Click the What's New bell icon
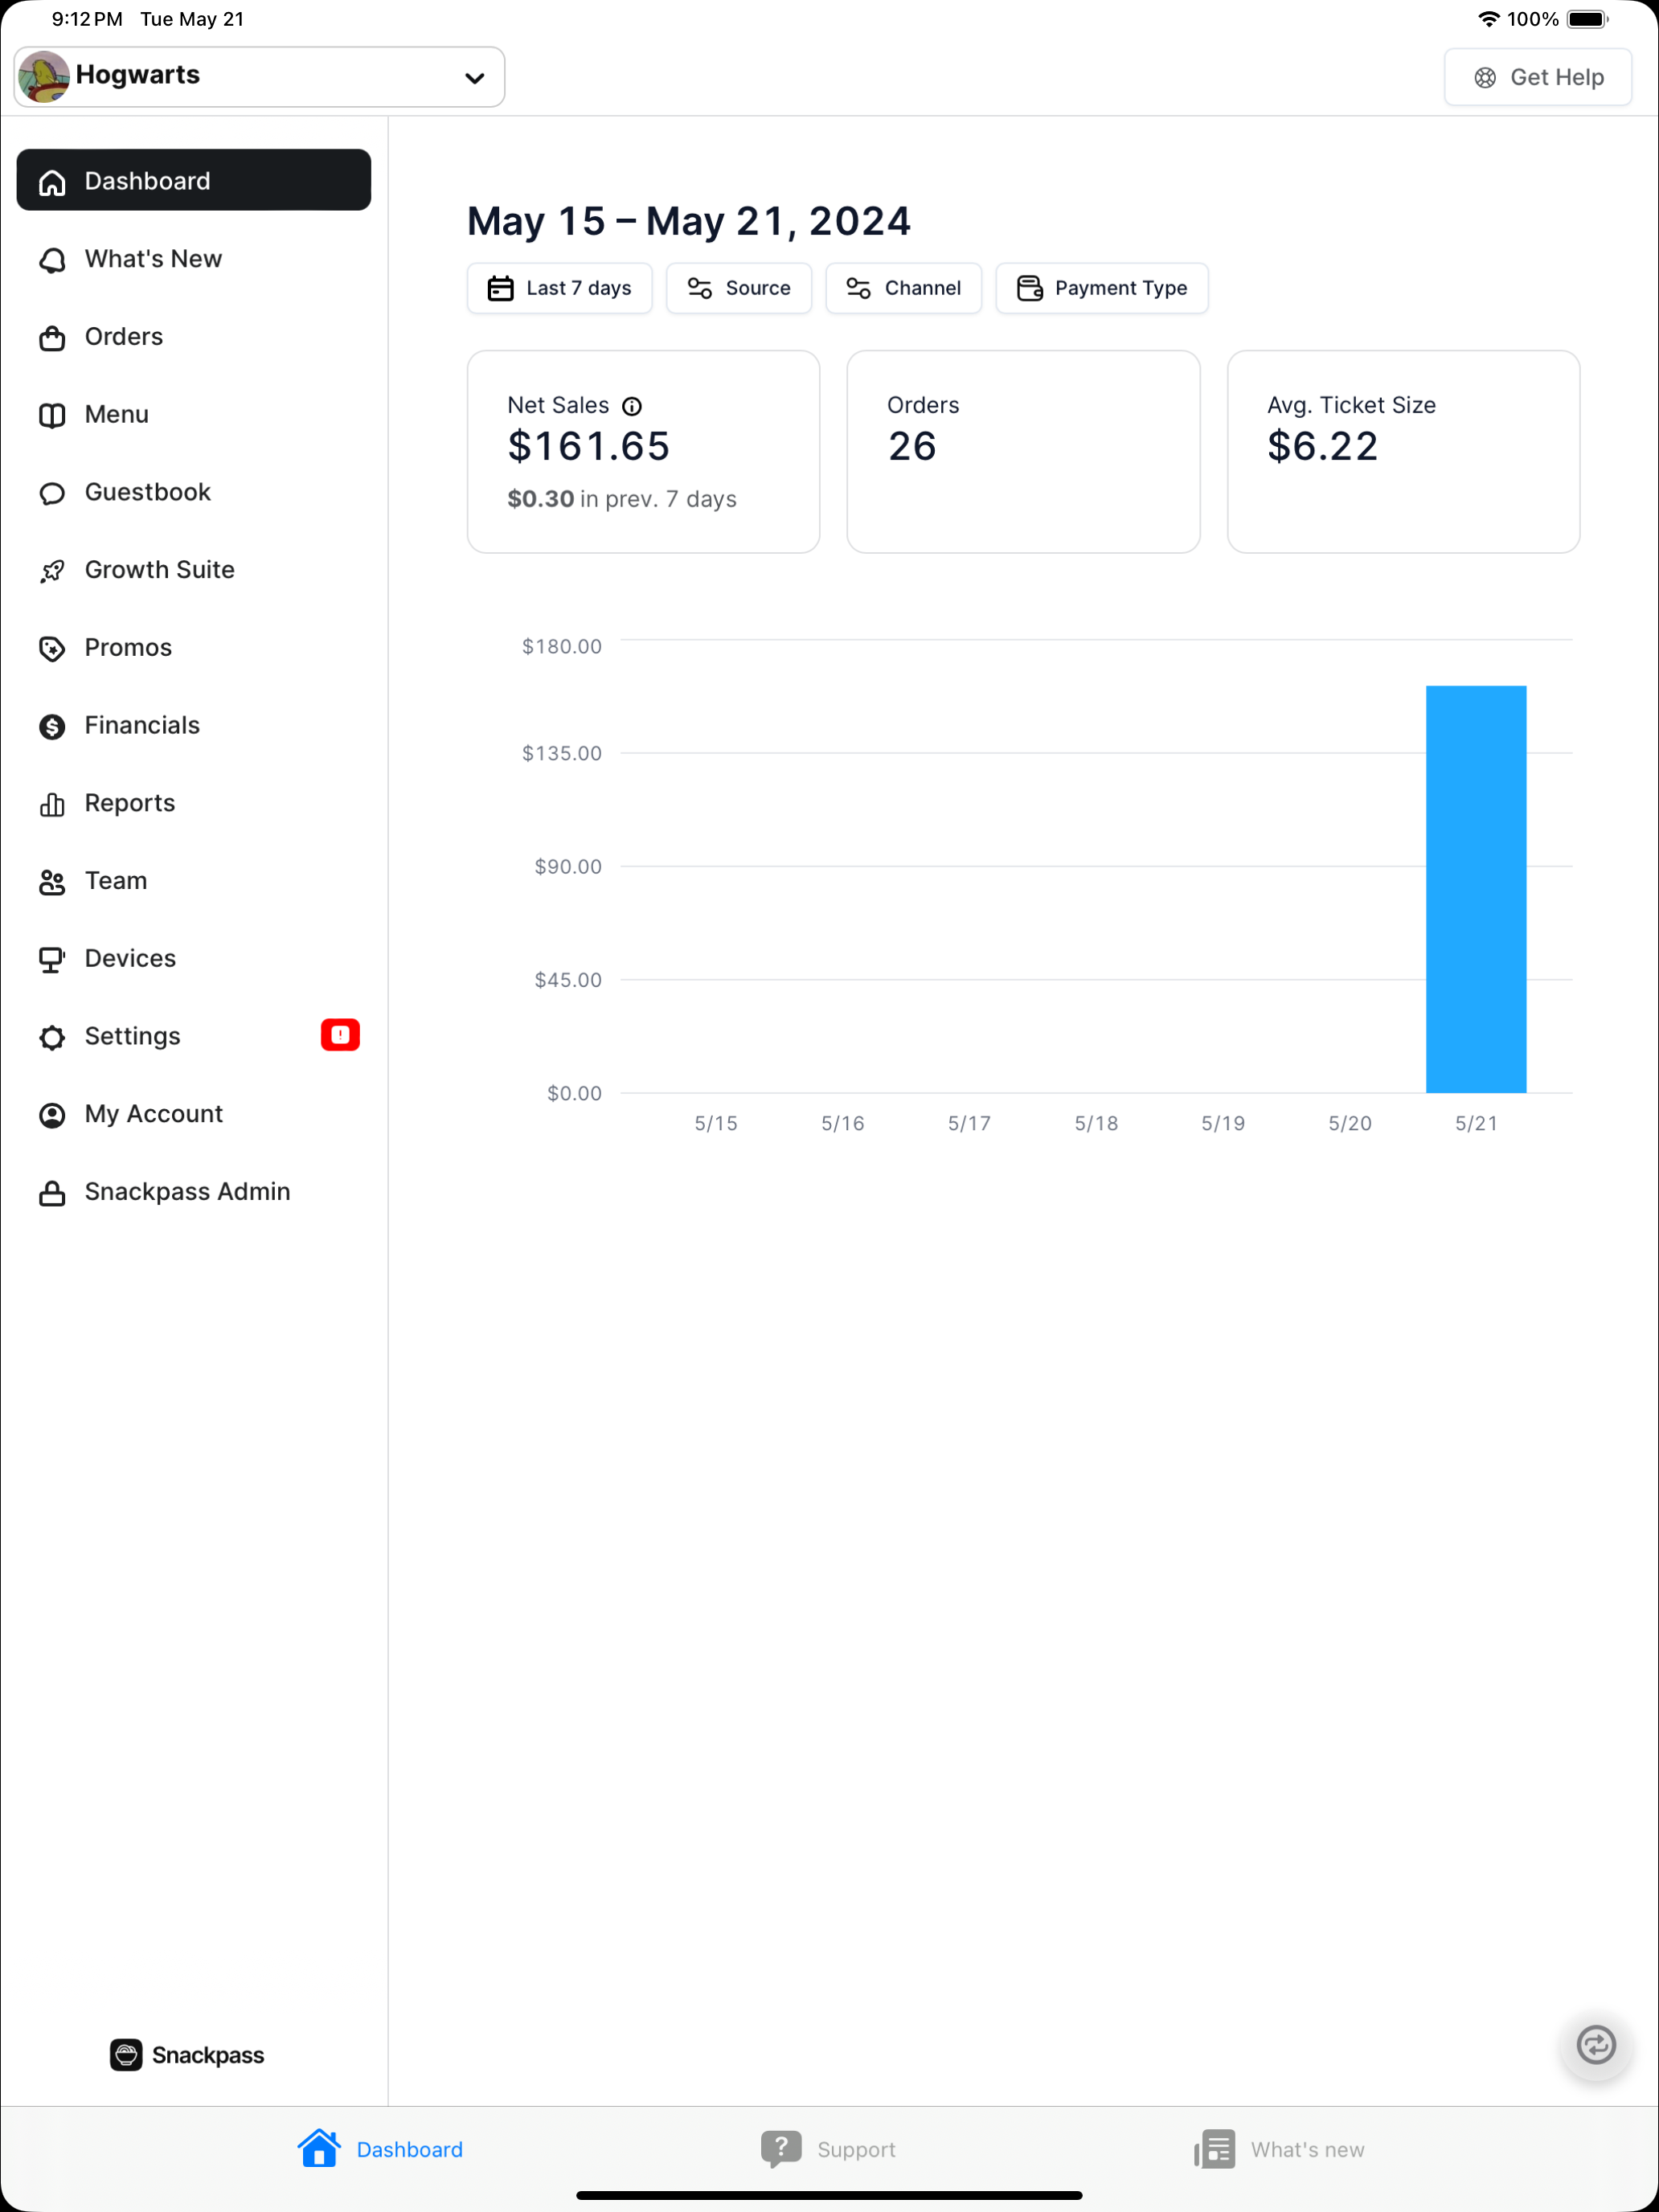 52,260
